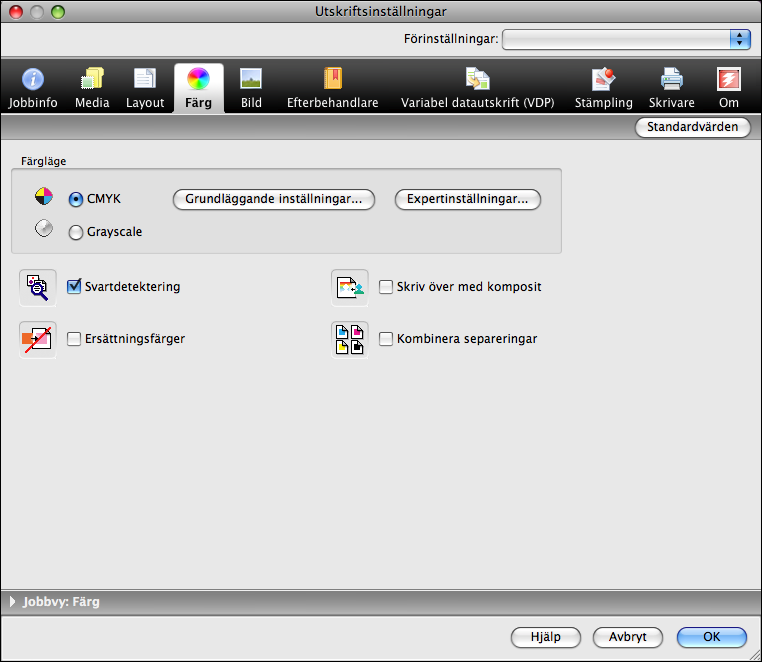The image size is (762, 662).
Task: Click the Hjälp button
Action: 546,637
